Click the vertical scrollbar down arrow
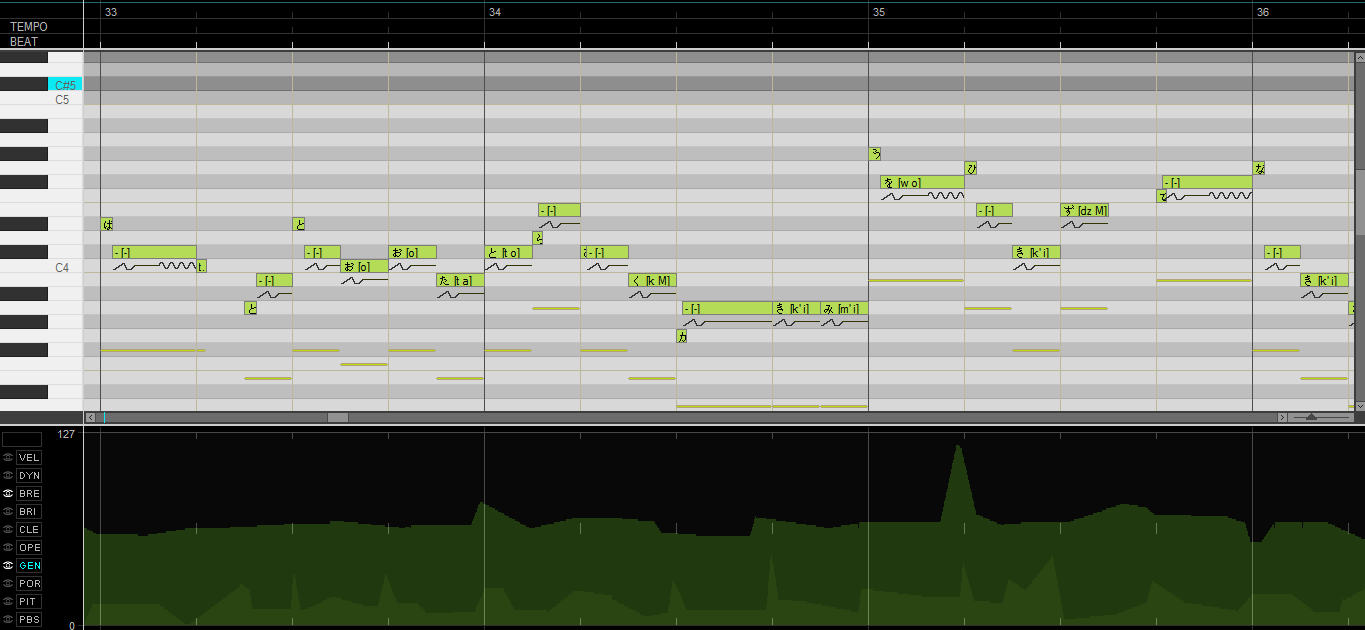1365x630 pixels. point(1359,405)
